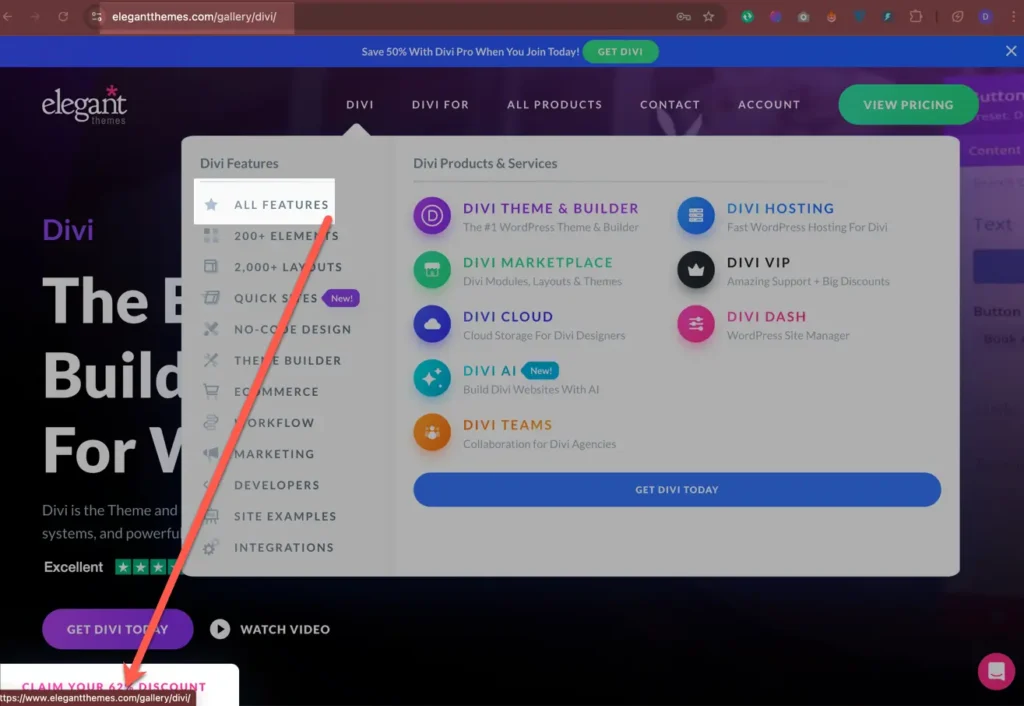Screen dimensions: 1024x706
Task: Click the blue GET DIVI TODAY button
Action: tap(677, 490)
